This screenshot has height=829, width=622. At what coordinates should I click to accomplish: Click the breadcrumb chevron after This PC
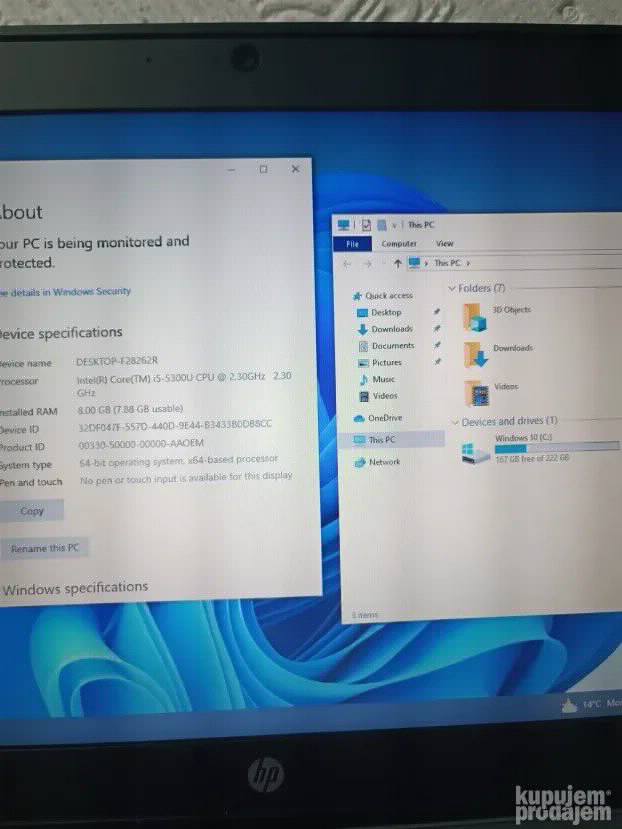tap(469, 263)
